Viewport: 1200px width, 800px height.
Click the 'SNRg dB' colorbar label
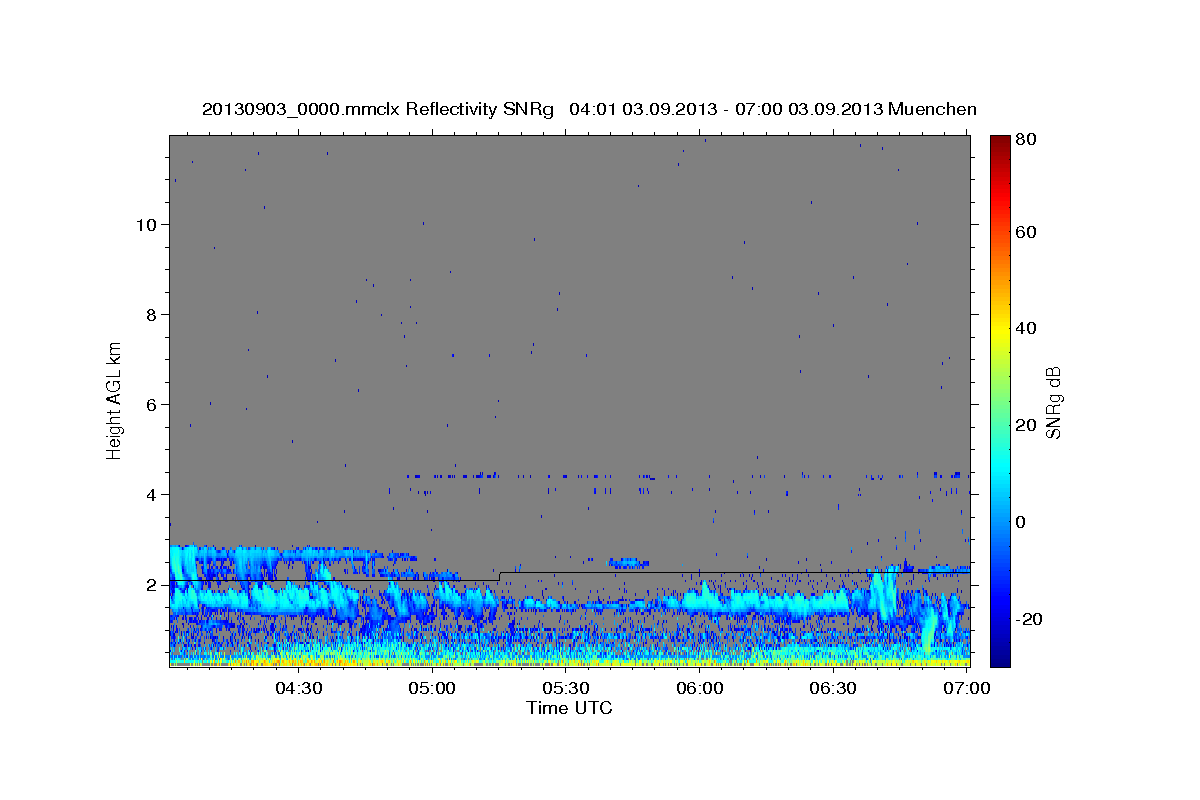[x=1053, y=401]
